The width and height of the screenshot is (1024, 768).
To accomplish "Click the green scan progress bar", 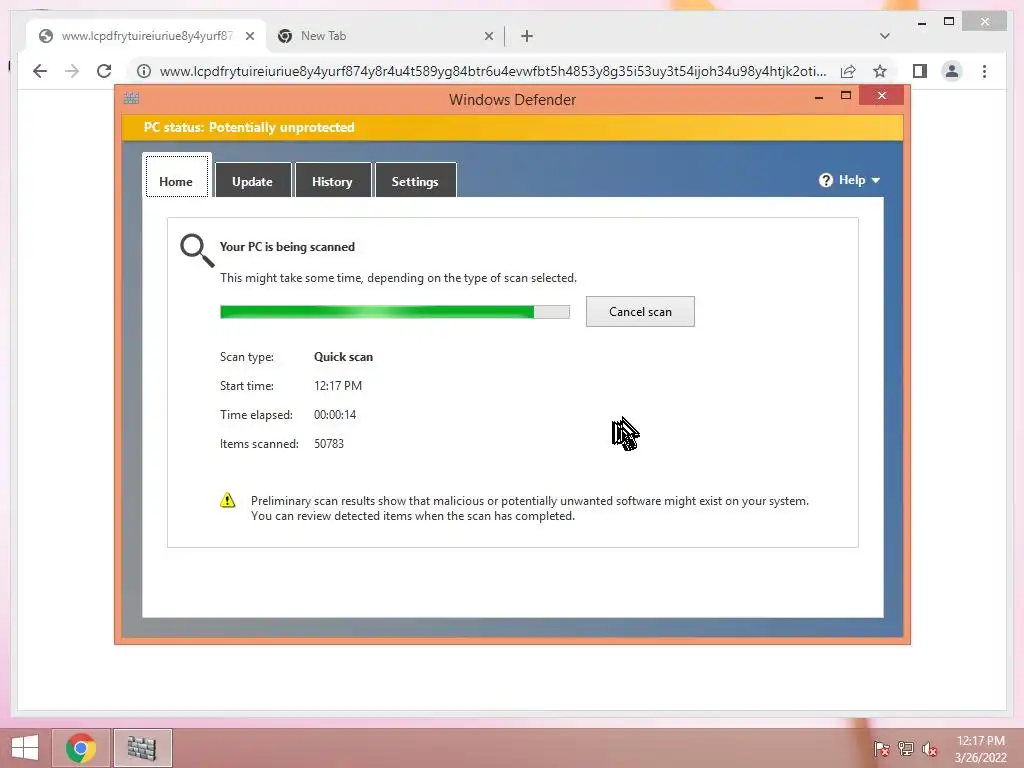I will [x=394, y=312].
